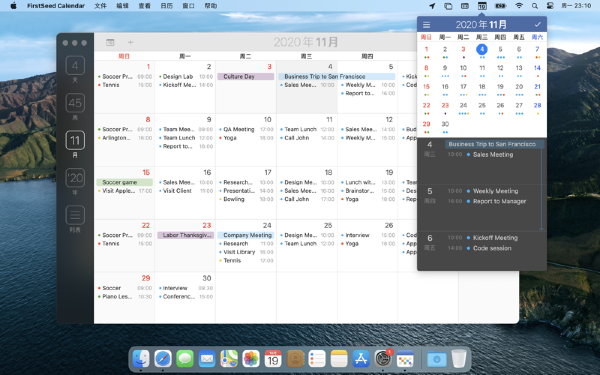
Task: Open the 编辑 menu
Action: [x=122, y=6]
